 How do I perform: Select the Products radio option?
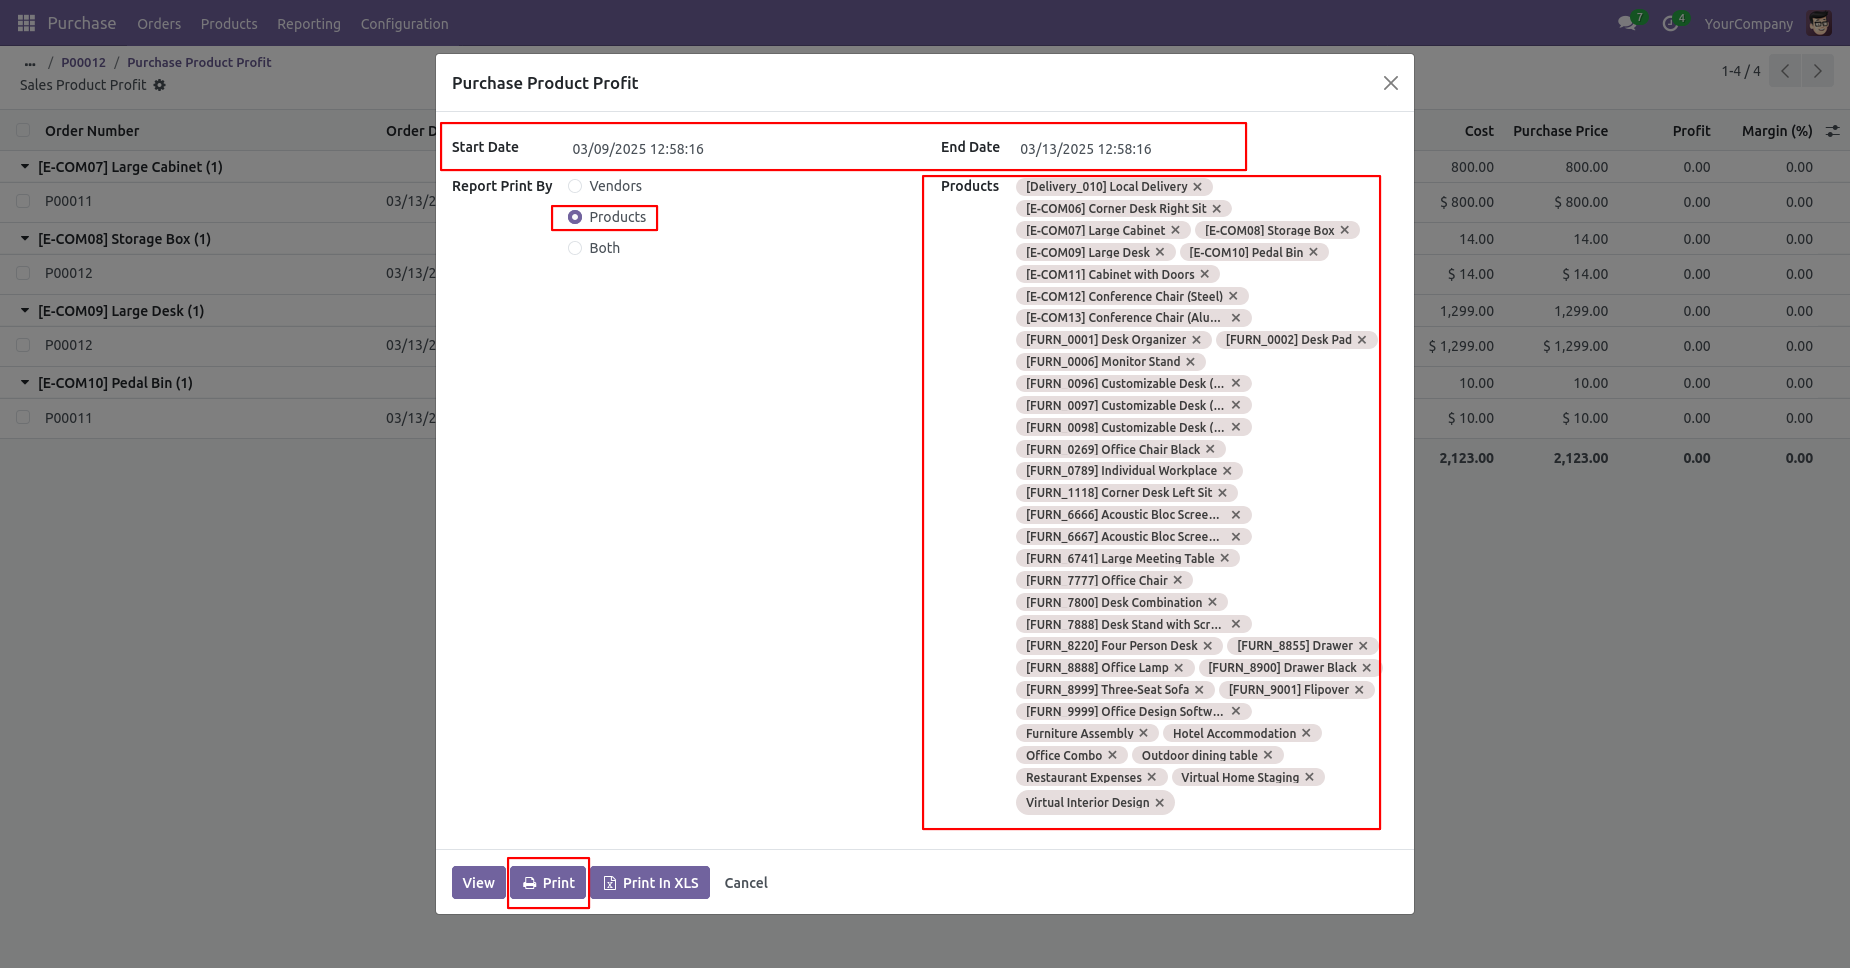575,217
